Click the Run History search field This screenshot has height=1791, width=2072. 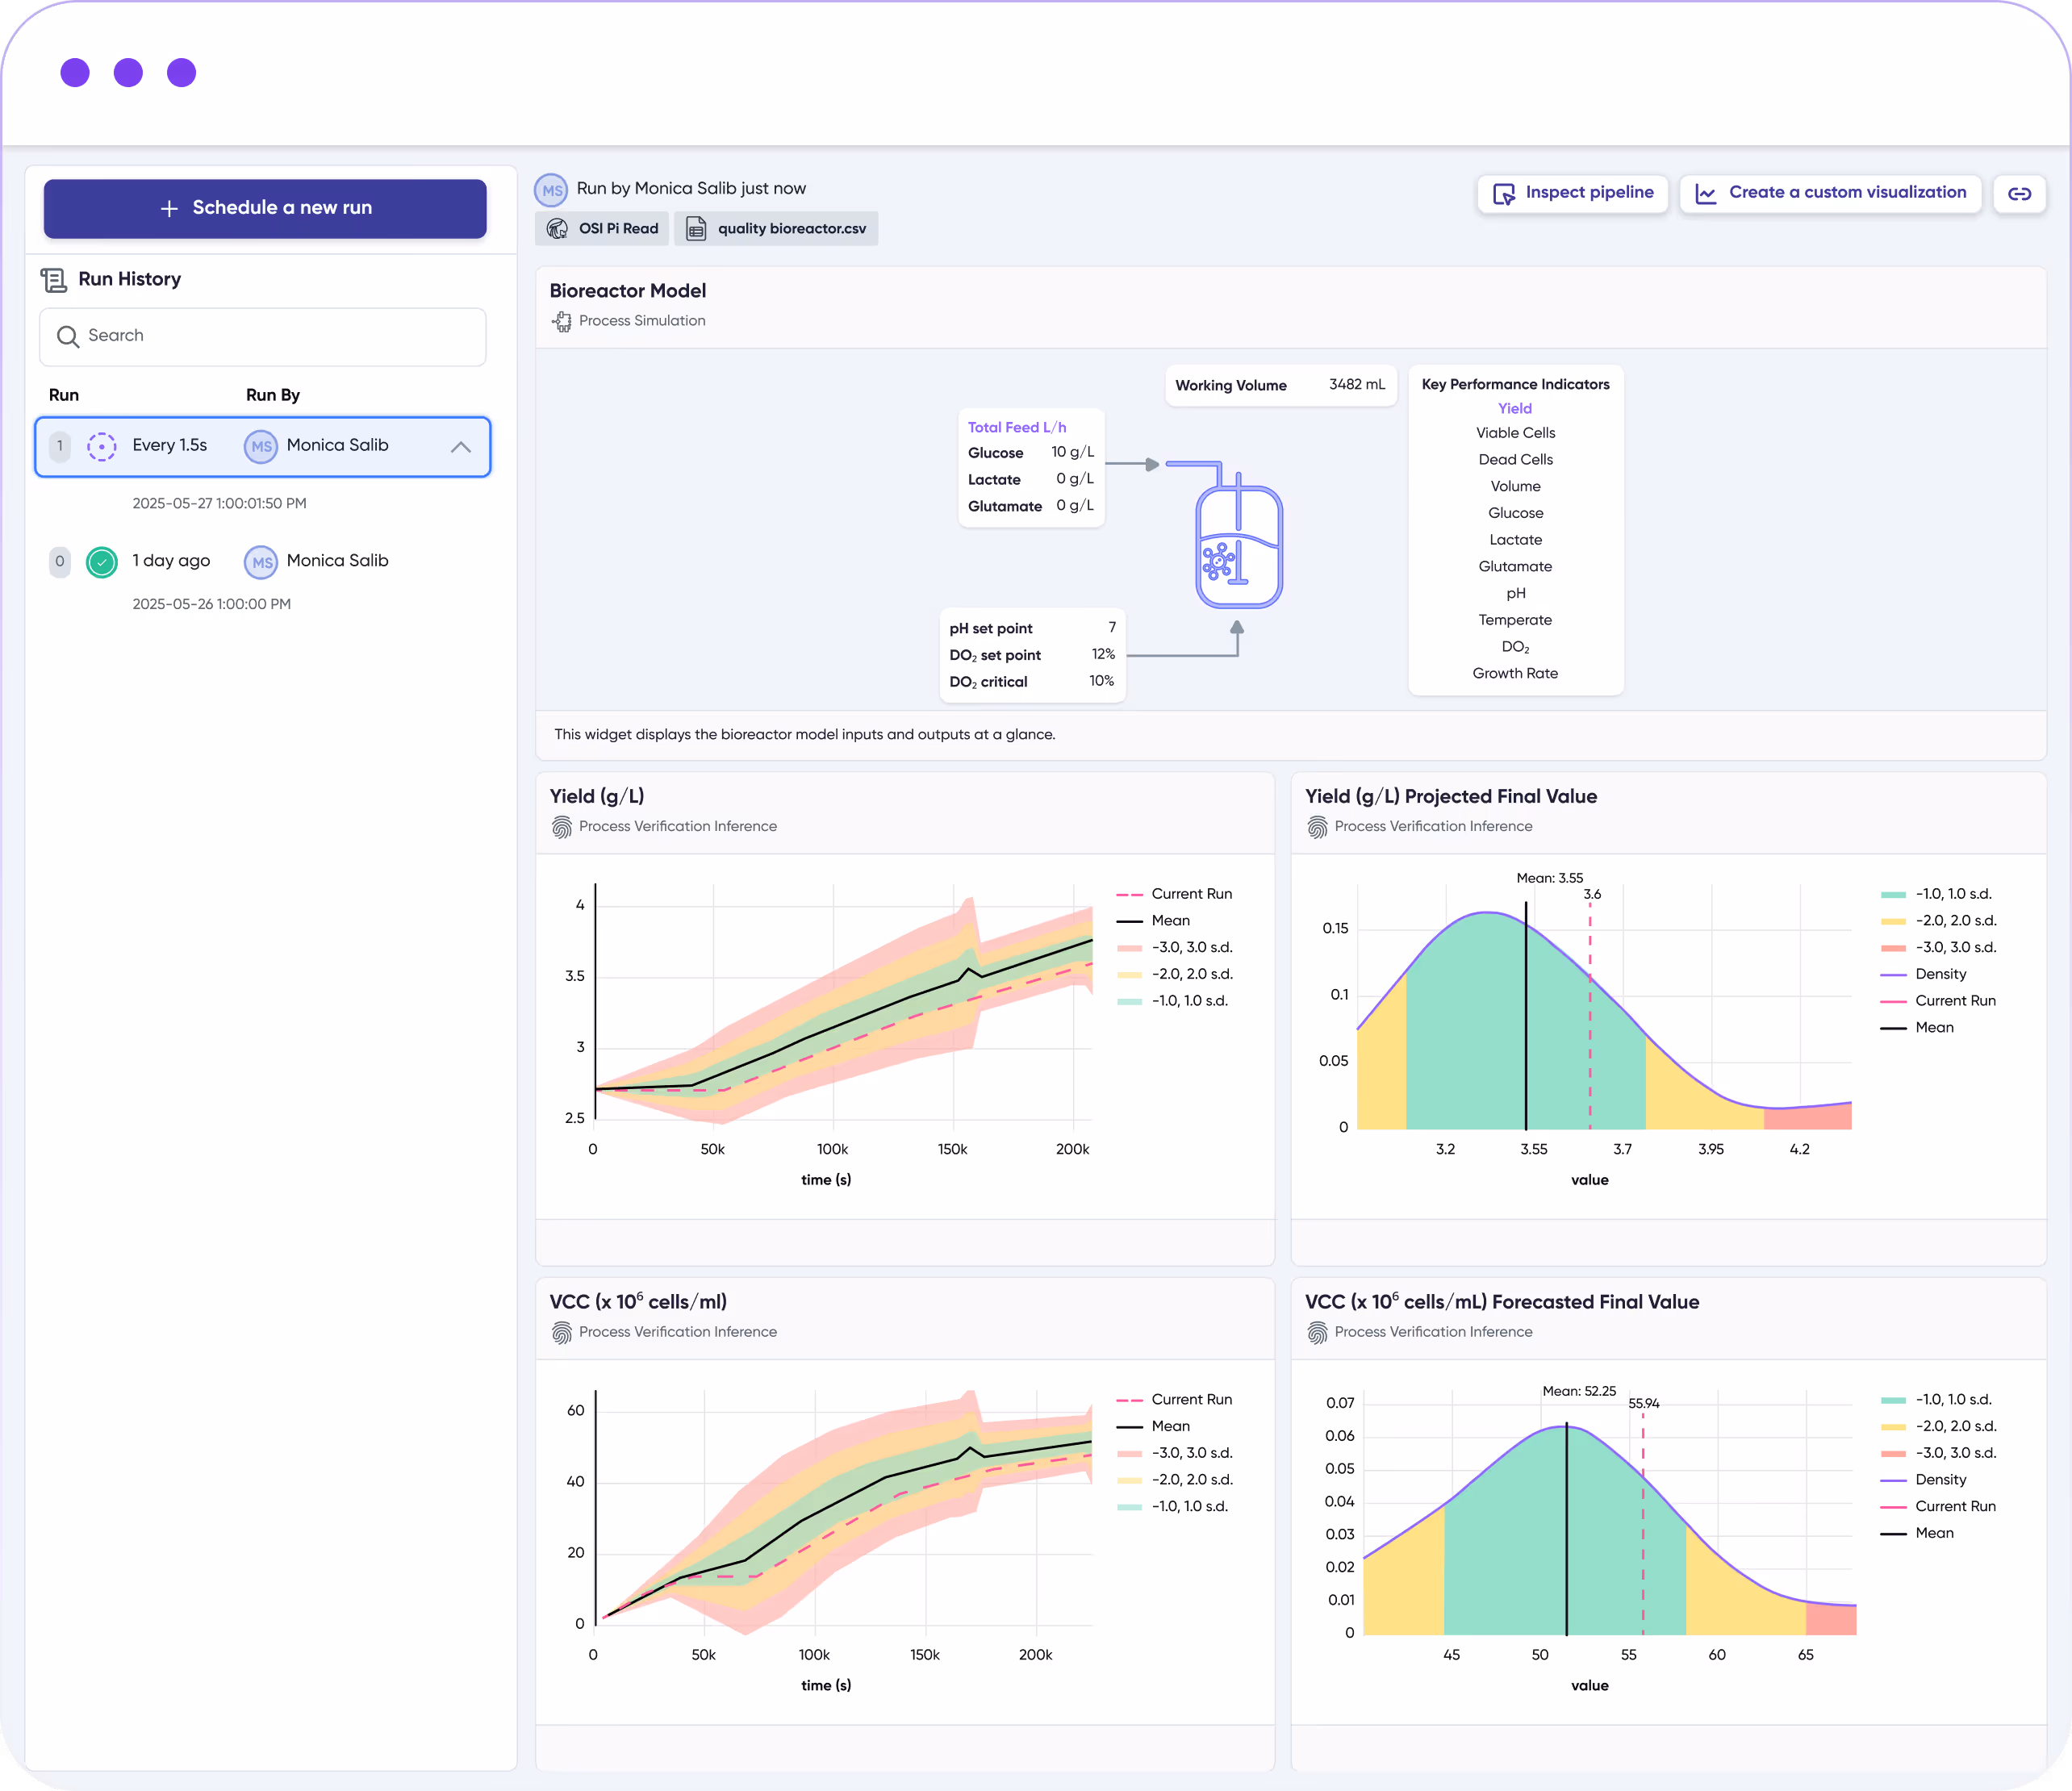coord(263,336)
